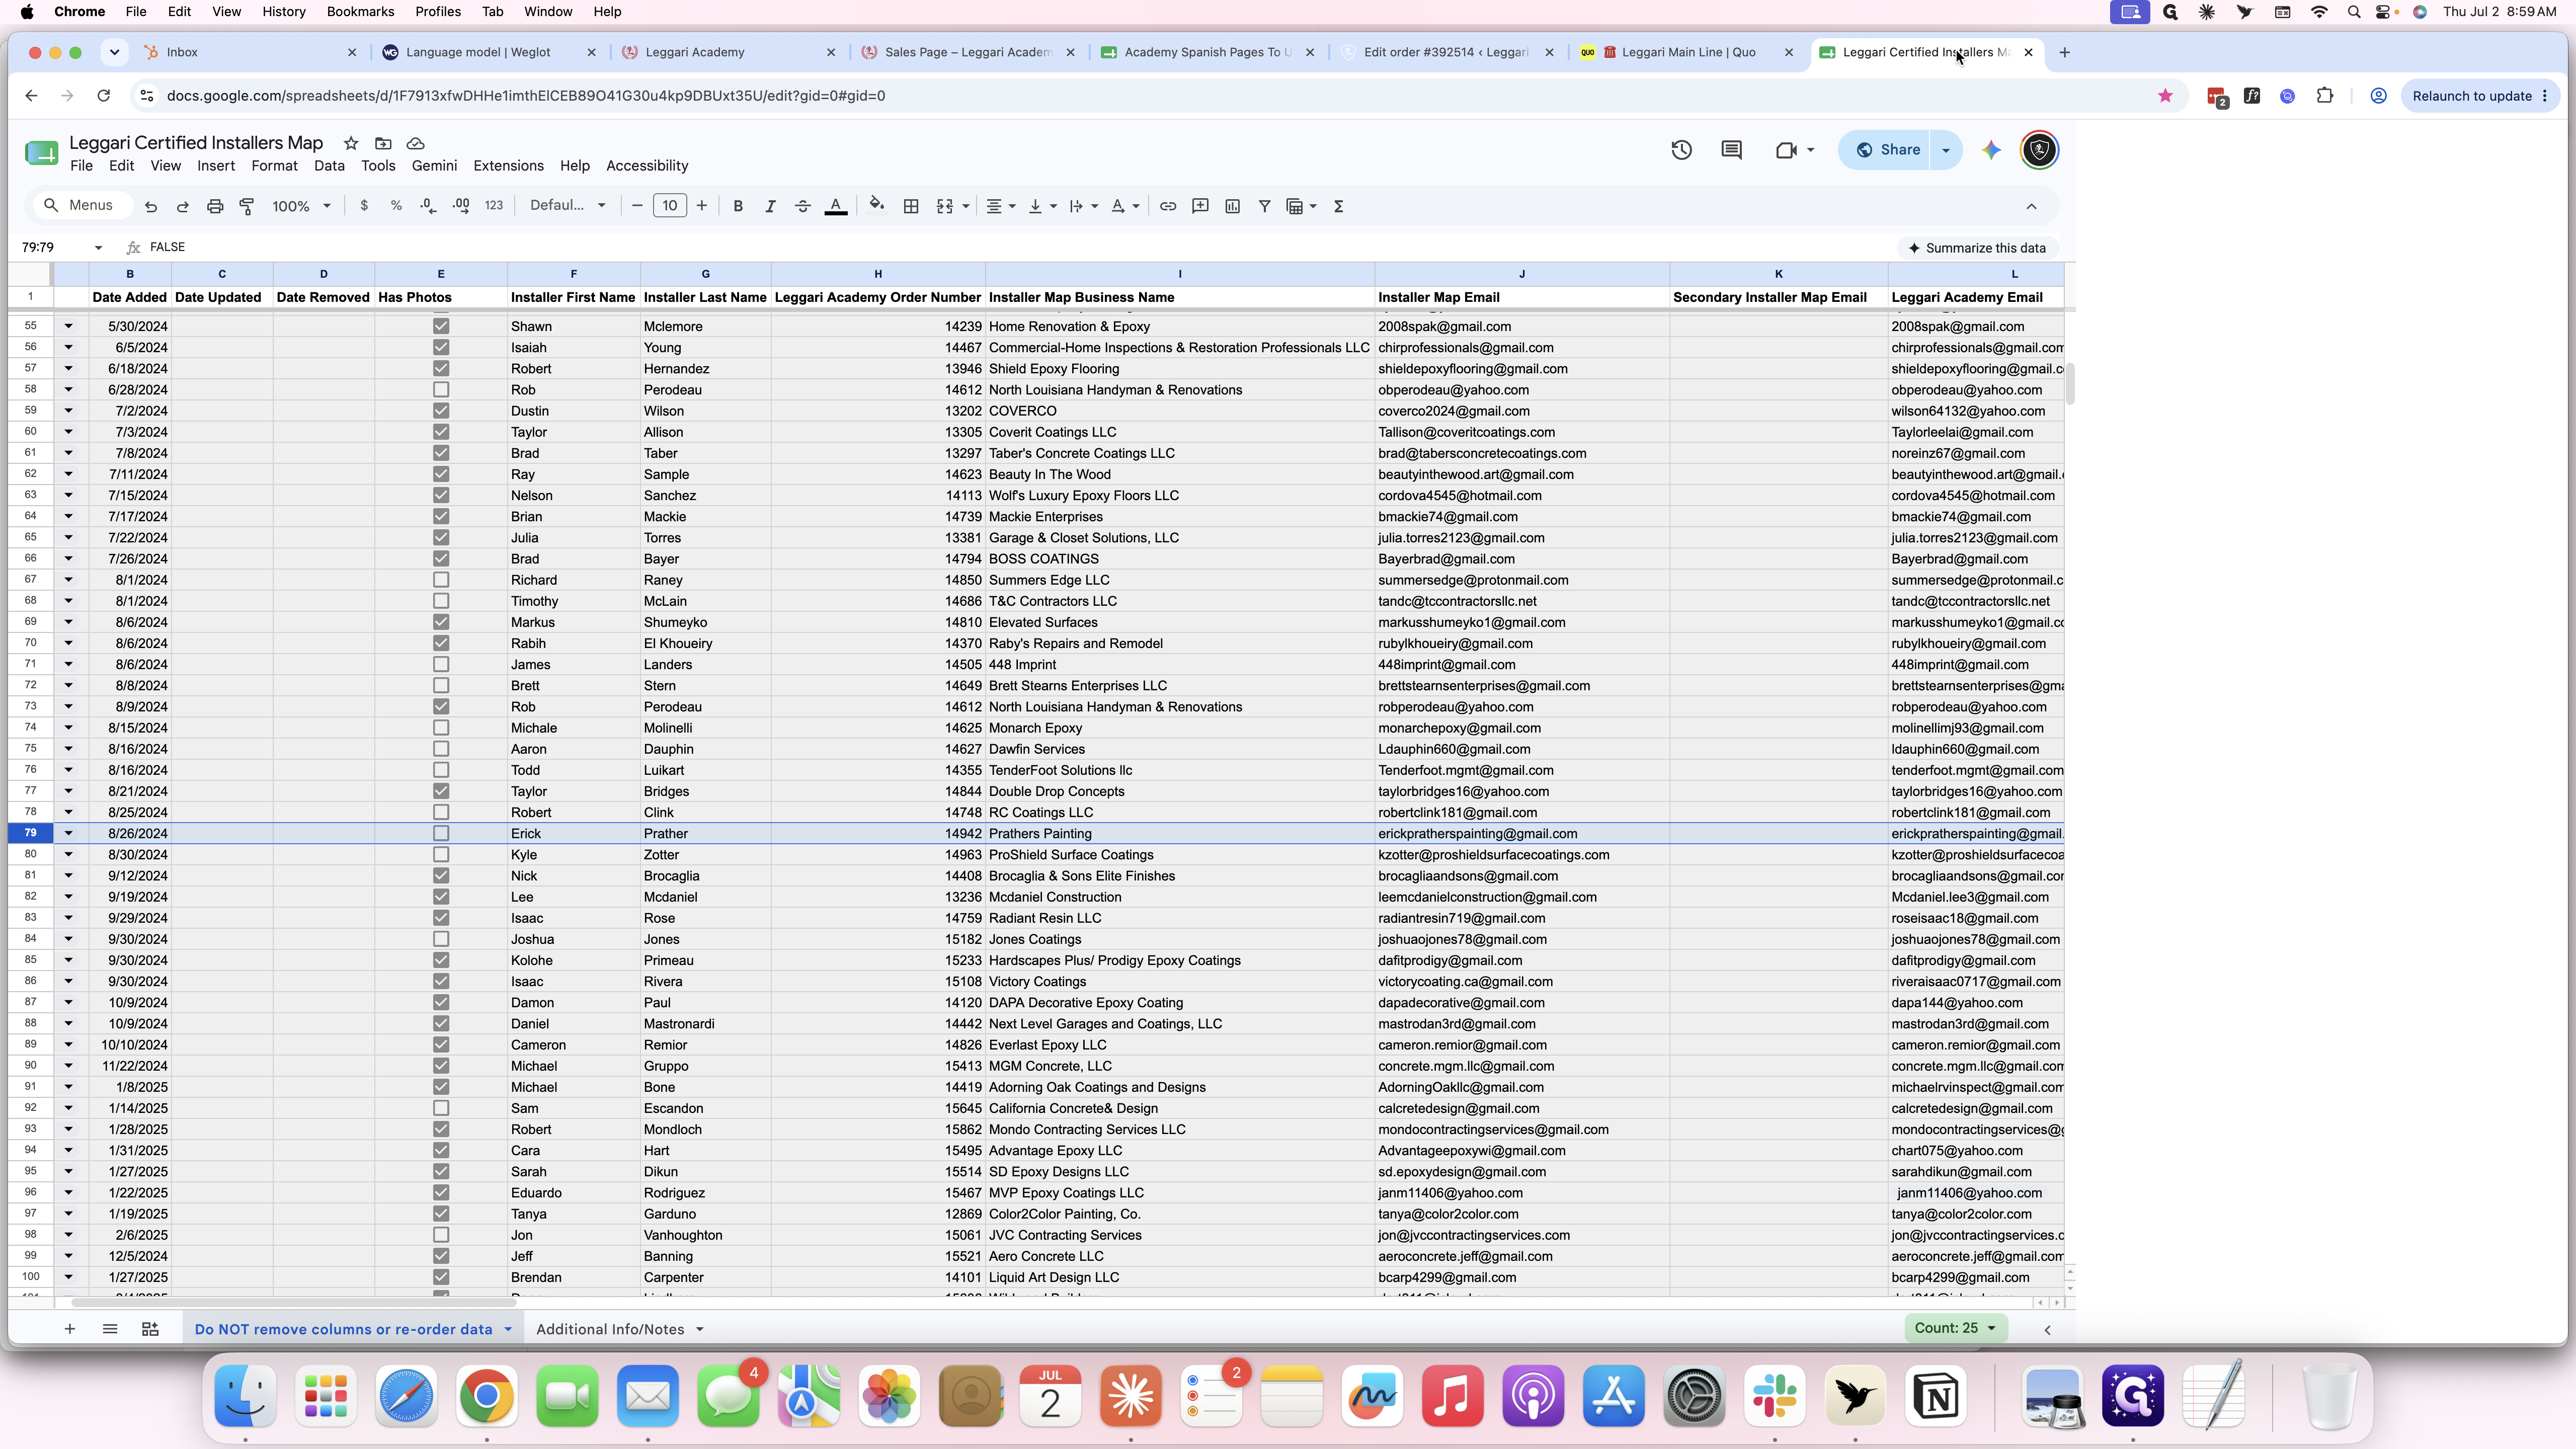The height and width of the screenshot is (1449, 2576).
Task: Open the Share options dropdown arrow
Action: [1945, 150]
